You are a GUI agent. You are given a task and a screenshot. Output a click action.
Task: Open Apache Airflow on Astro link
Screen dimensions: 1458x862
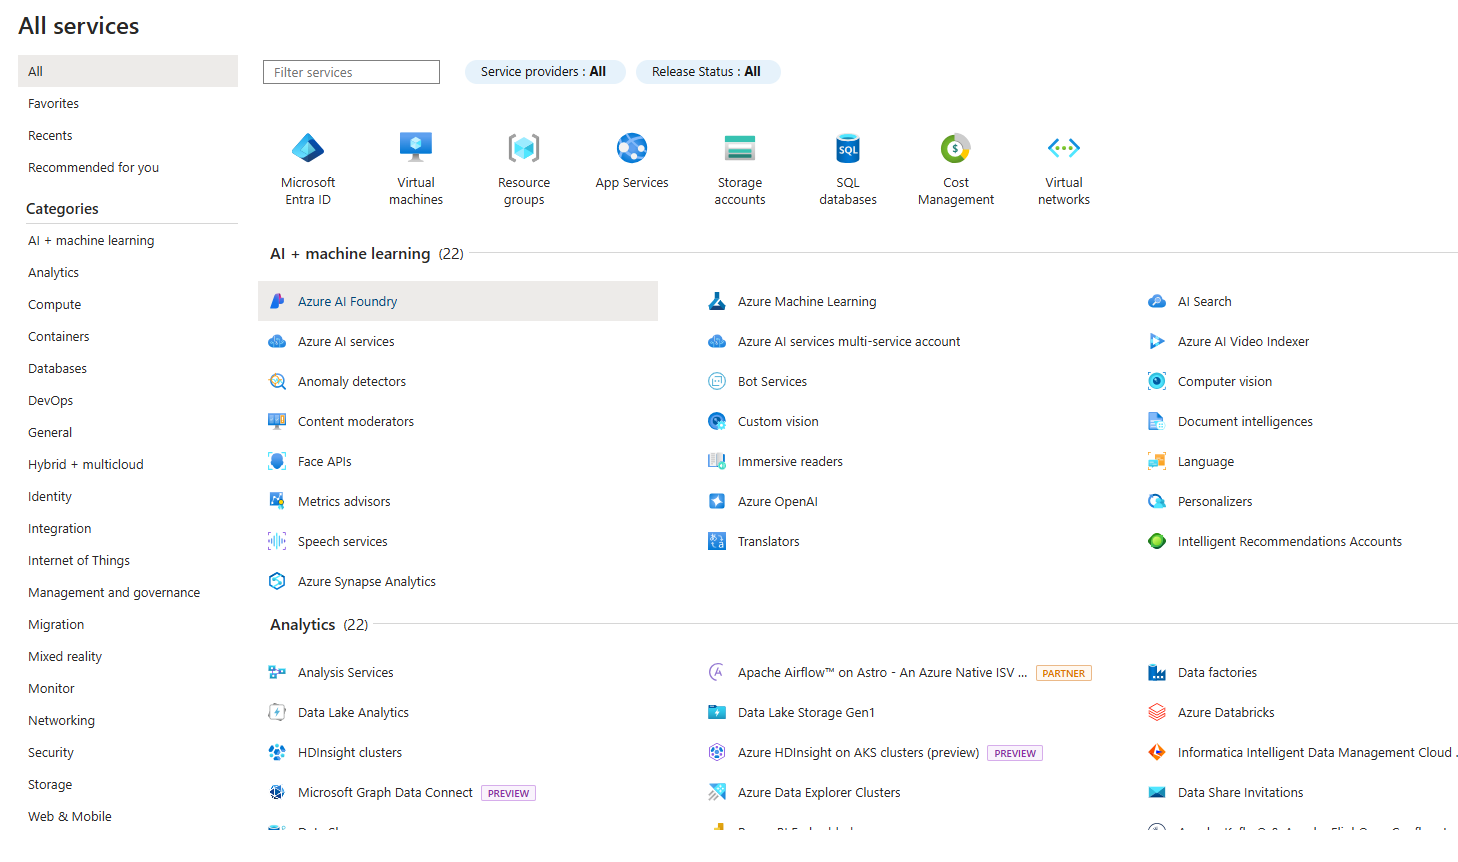[883, 672]
